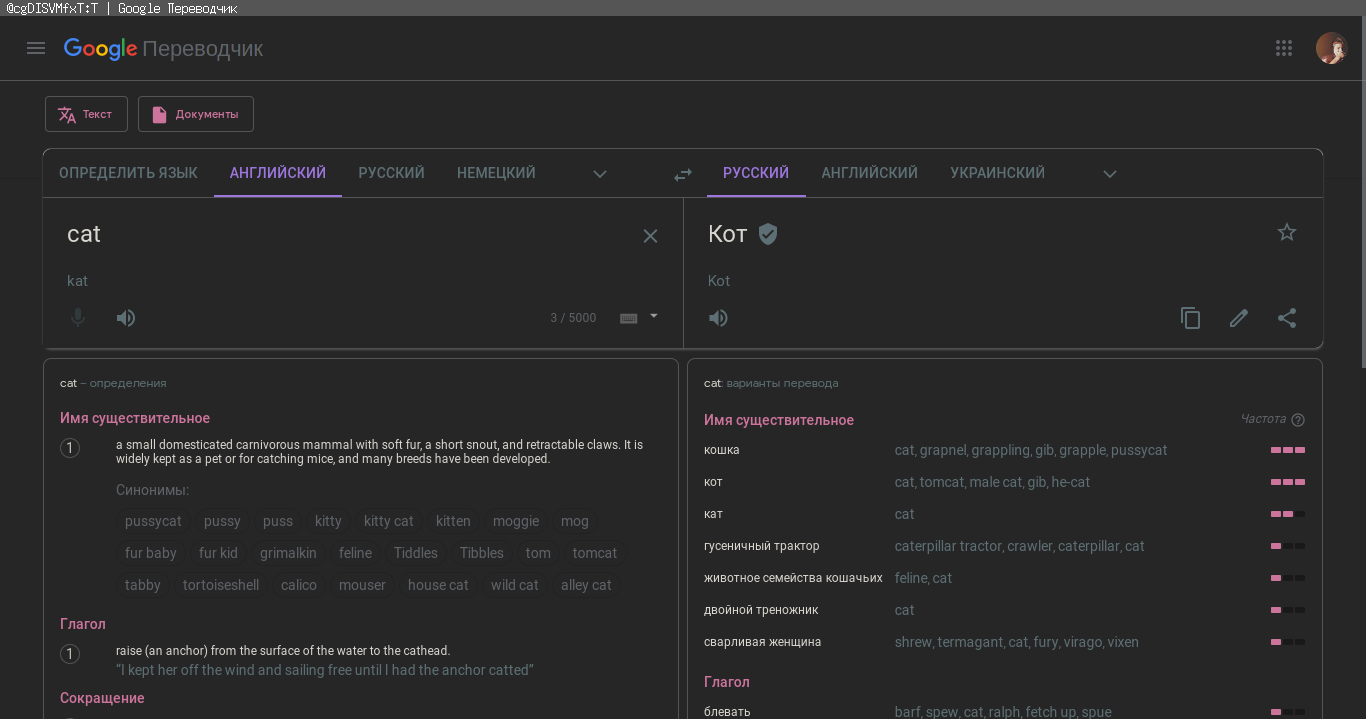This screenshot has width=1366, height=719.
Task: Select the synonym chip alley cat
Action: point(586,585)
